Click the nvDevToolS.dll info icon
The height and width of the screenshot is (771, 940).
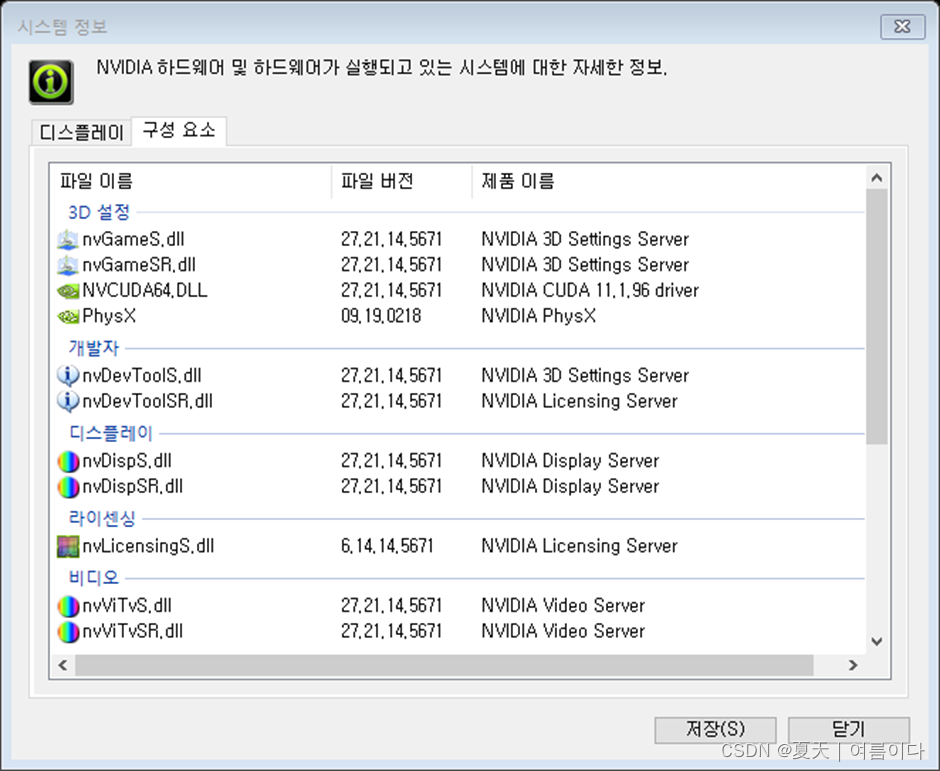tap(68, 376)
